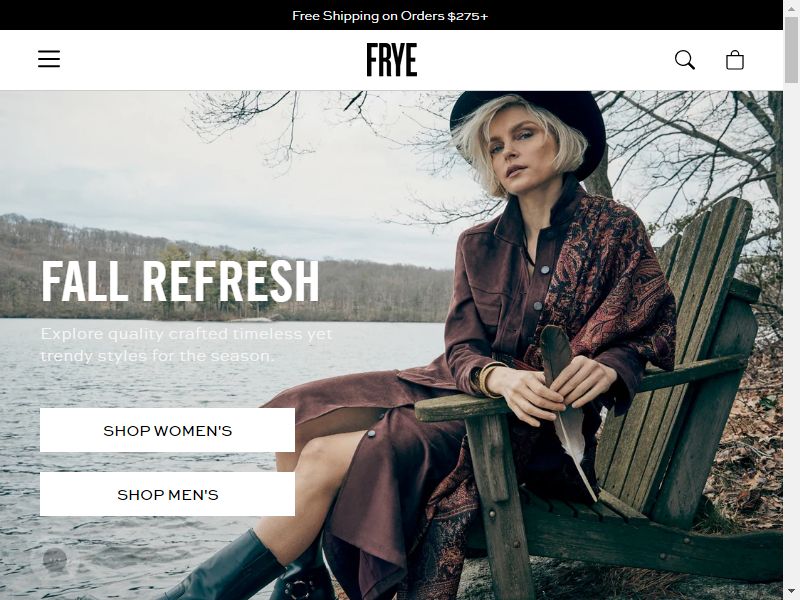The image size is (800, 600).
Task: Click the Free Shipping on Orders $275+ banner
Action: 390,15
